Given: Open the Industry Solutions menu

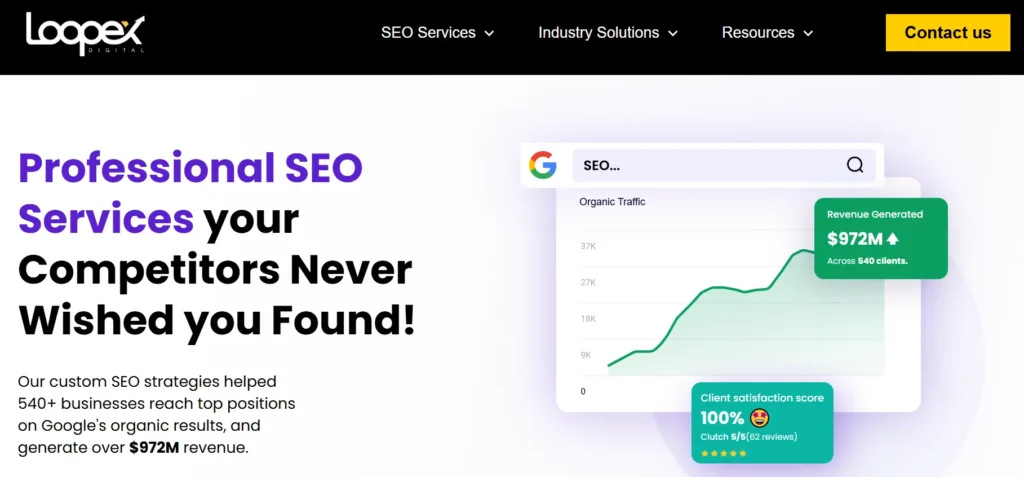Looking at the screenshot, I should point(598,33).
